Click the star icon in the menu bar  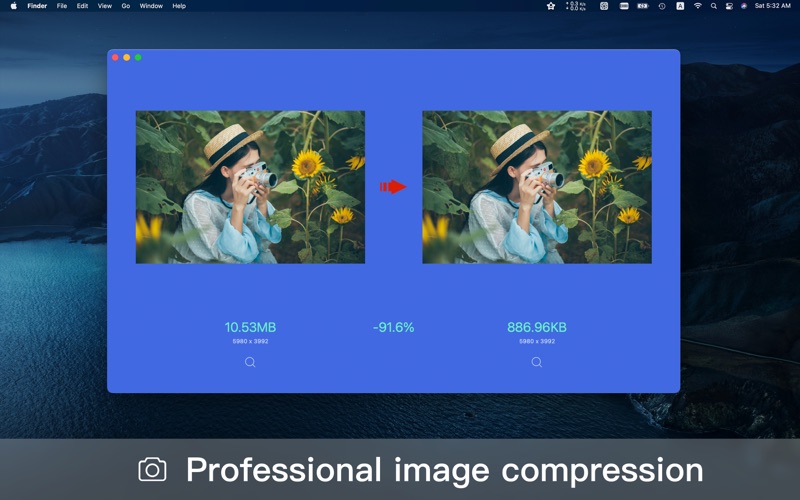click(x=551, y=6)
